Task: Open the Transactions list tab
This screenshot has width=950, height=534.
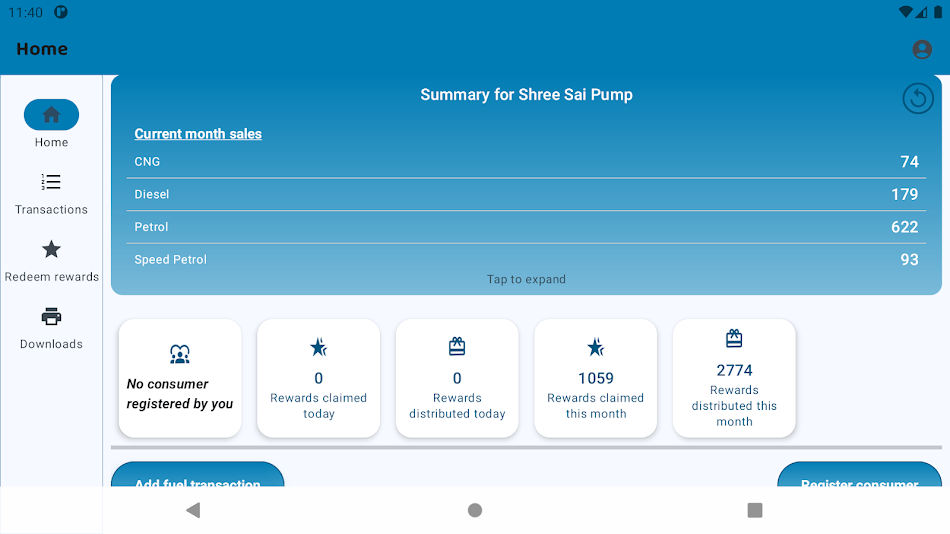Action: [51, 194]
